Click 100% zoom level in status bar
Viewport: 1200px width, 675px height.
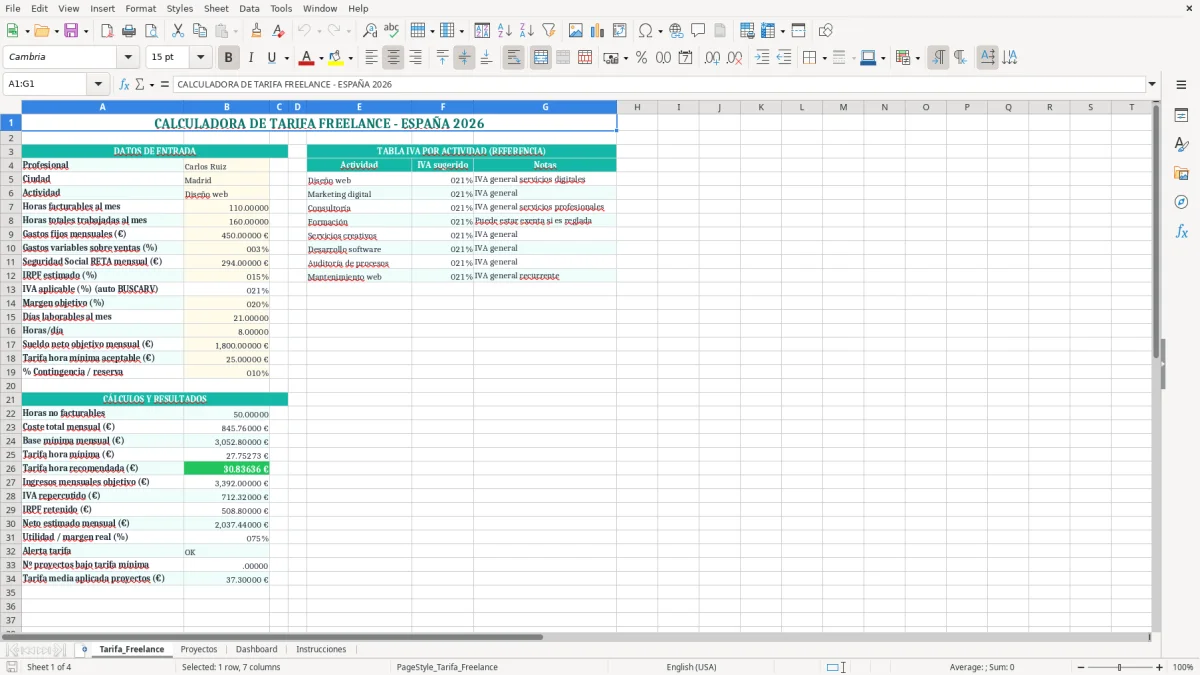tap(1183, 667)
